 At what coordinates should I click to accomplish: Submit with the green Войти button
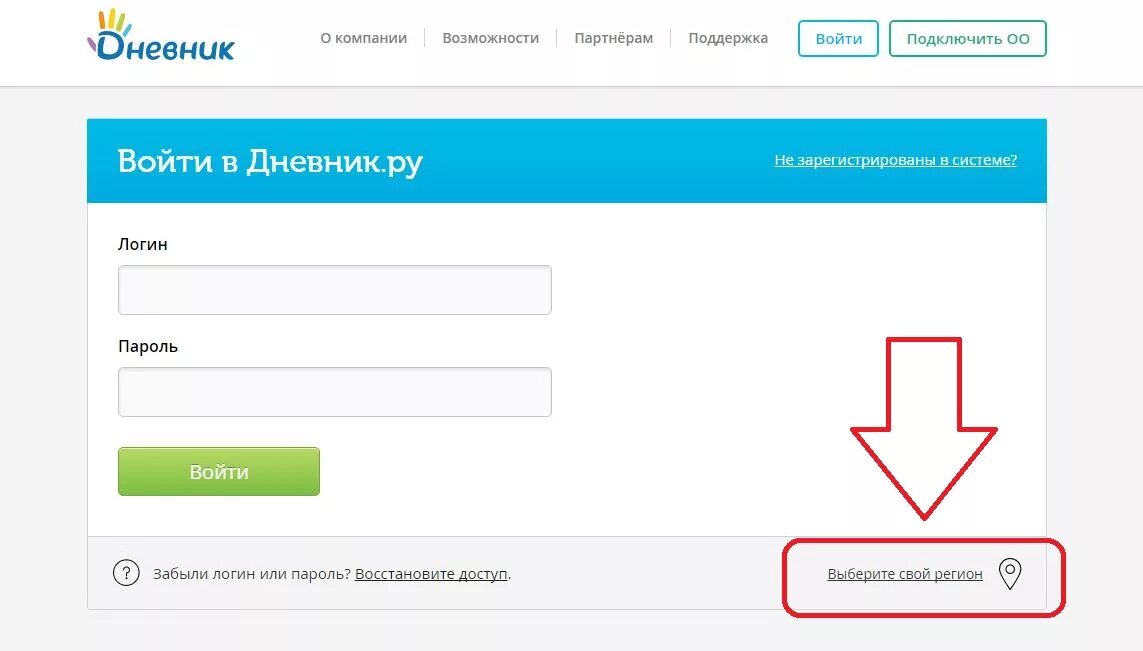click(219, 472)
